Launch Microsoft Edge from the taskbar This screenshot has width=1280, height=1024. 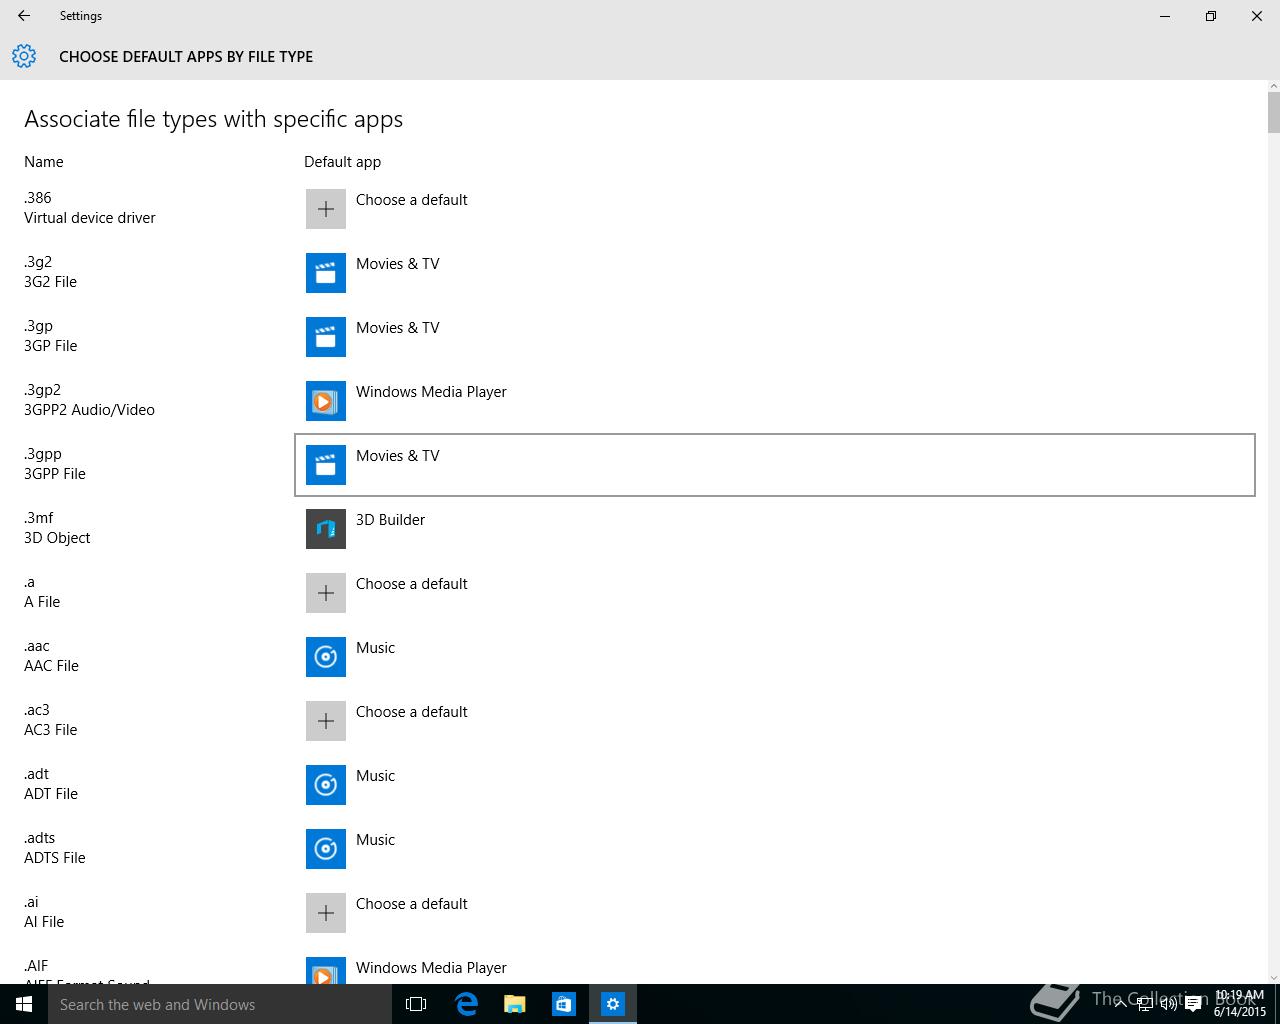466,1004
